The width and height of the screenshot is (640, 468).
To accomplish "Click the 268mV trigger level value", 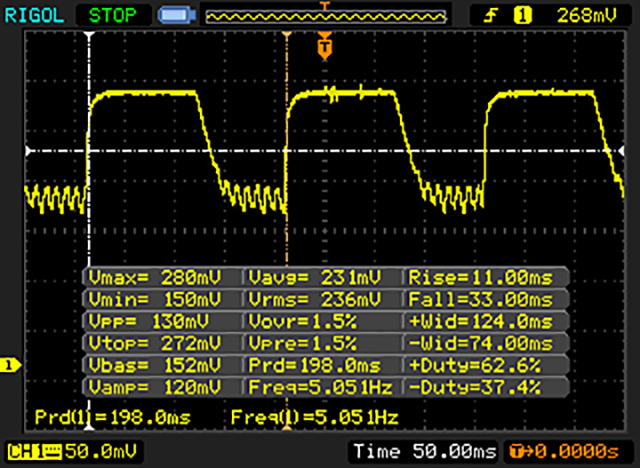I will pyautogui.click(x=587, y=16).
